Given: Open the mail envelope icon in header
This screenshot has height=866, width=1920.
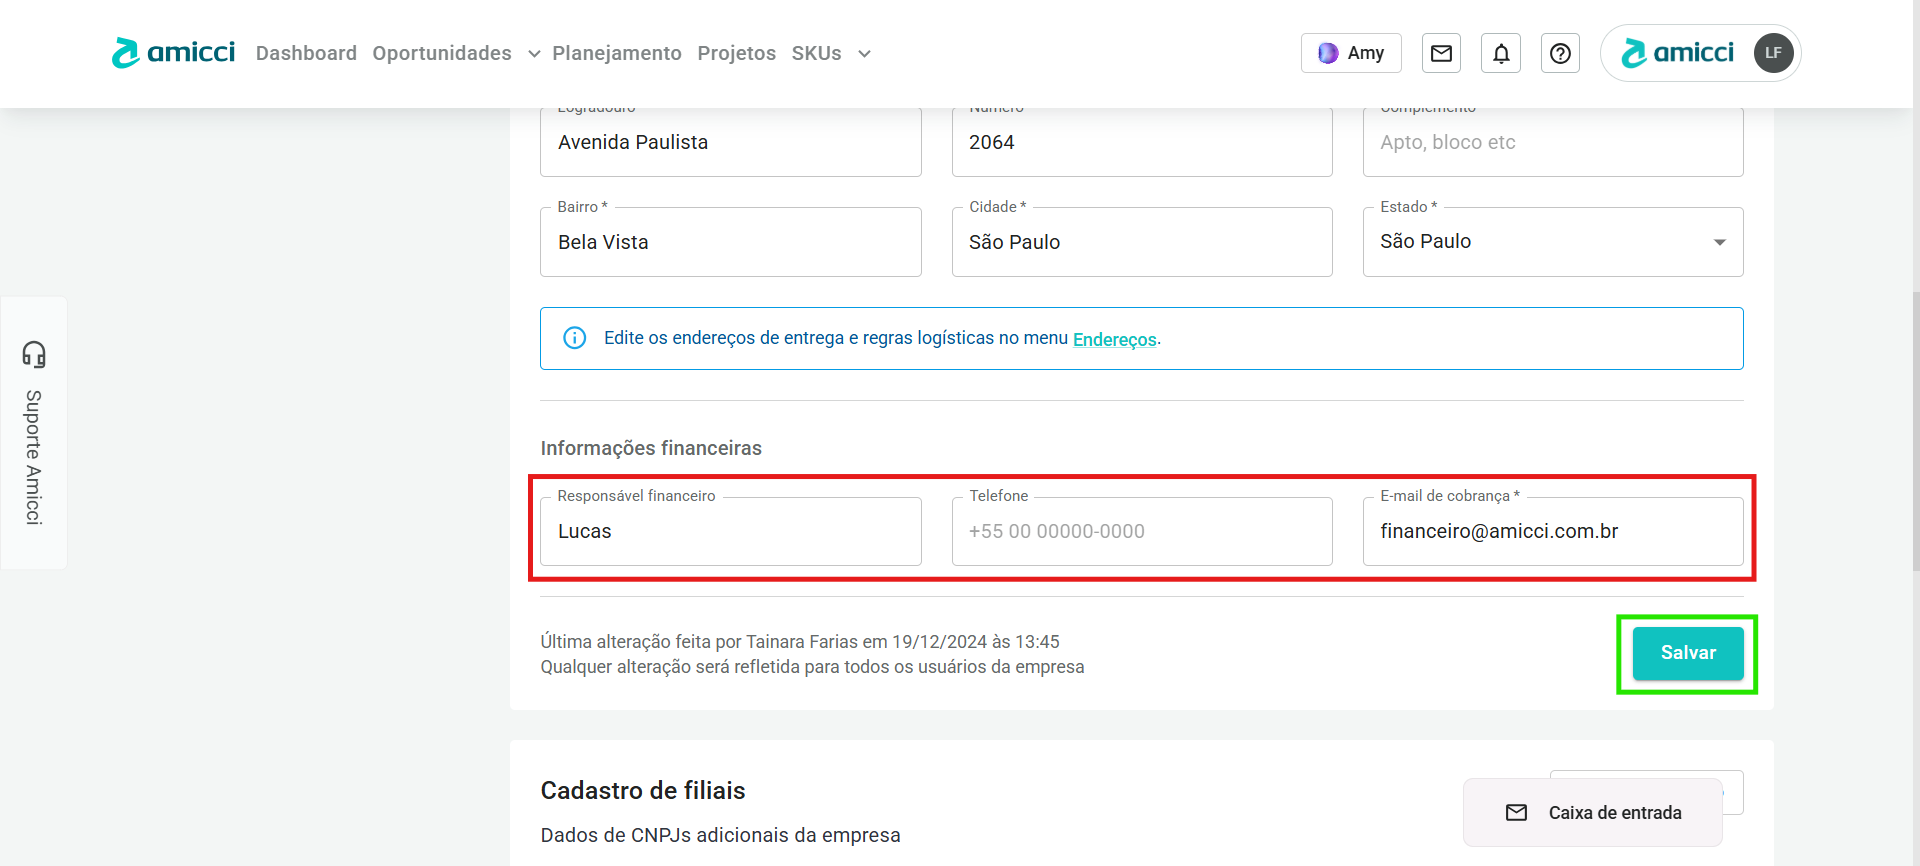Looking at the screenshot, I should coord(1441,53).
